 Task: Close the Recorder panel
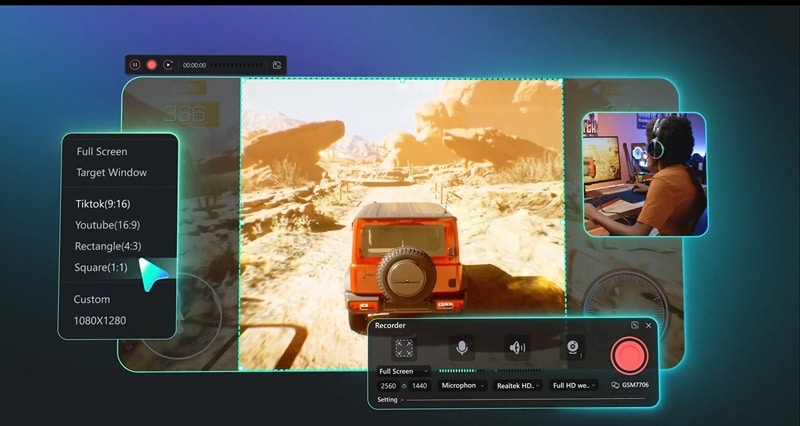coord(648,325)
